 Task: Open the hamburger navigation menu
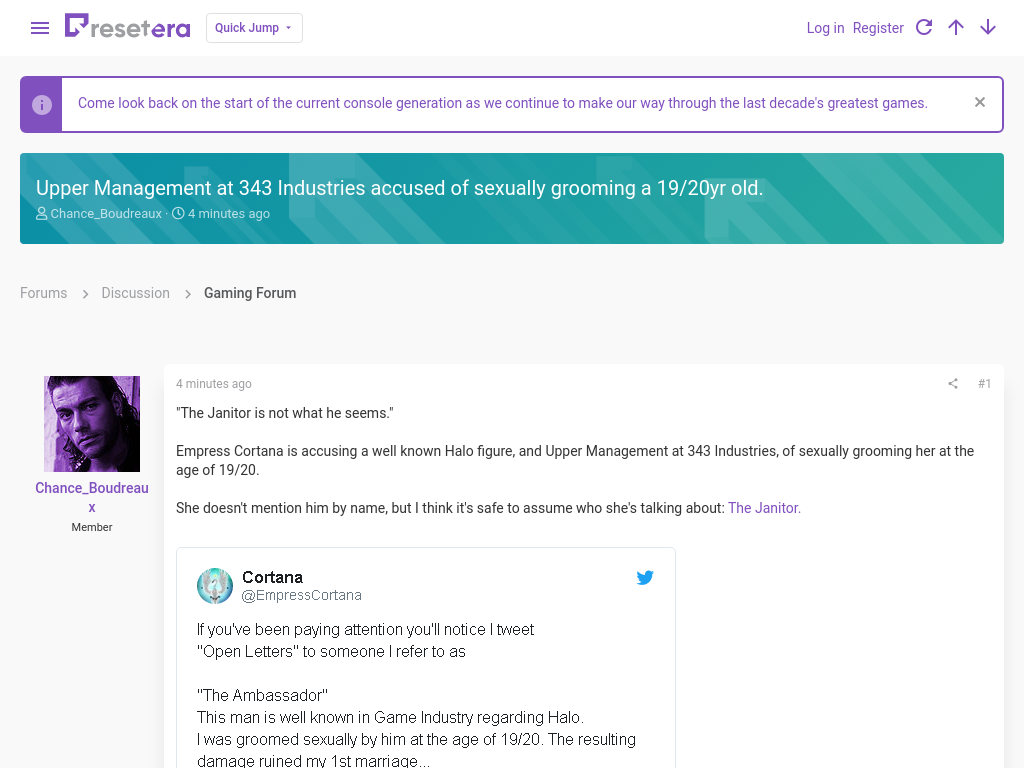click(40, 28)
